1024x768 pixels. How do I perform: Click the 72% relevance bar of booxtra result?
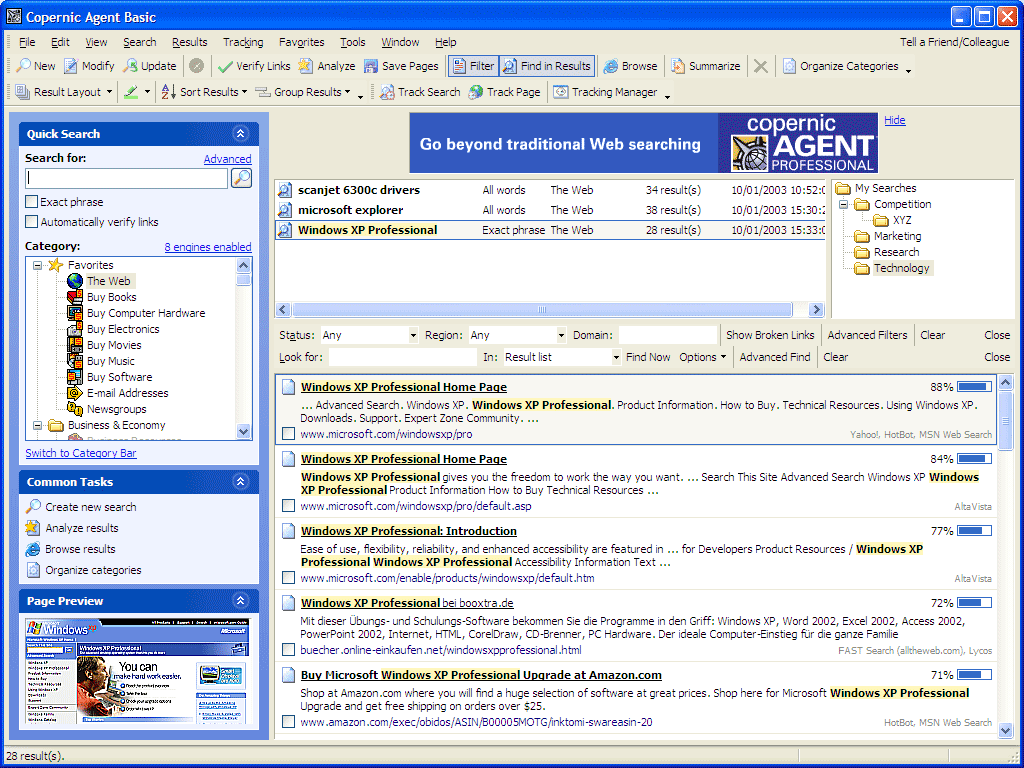pyautogui.click(x=974, y=603)
